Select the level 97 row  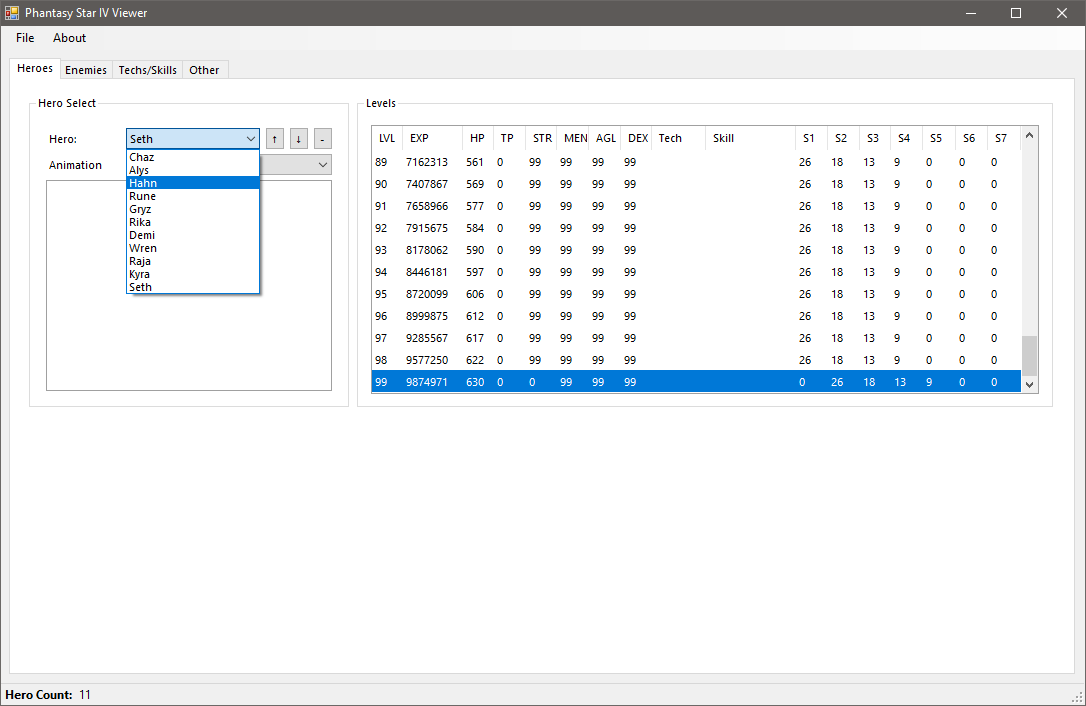[696, 338]
